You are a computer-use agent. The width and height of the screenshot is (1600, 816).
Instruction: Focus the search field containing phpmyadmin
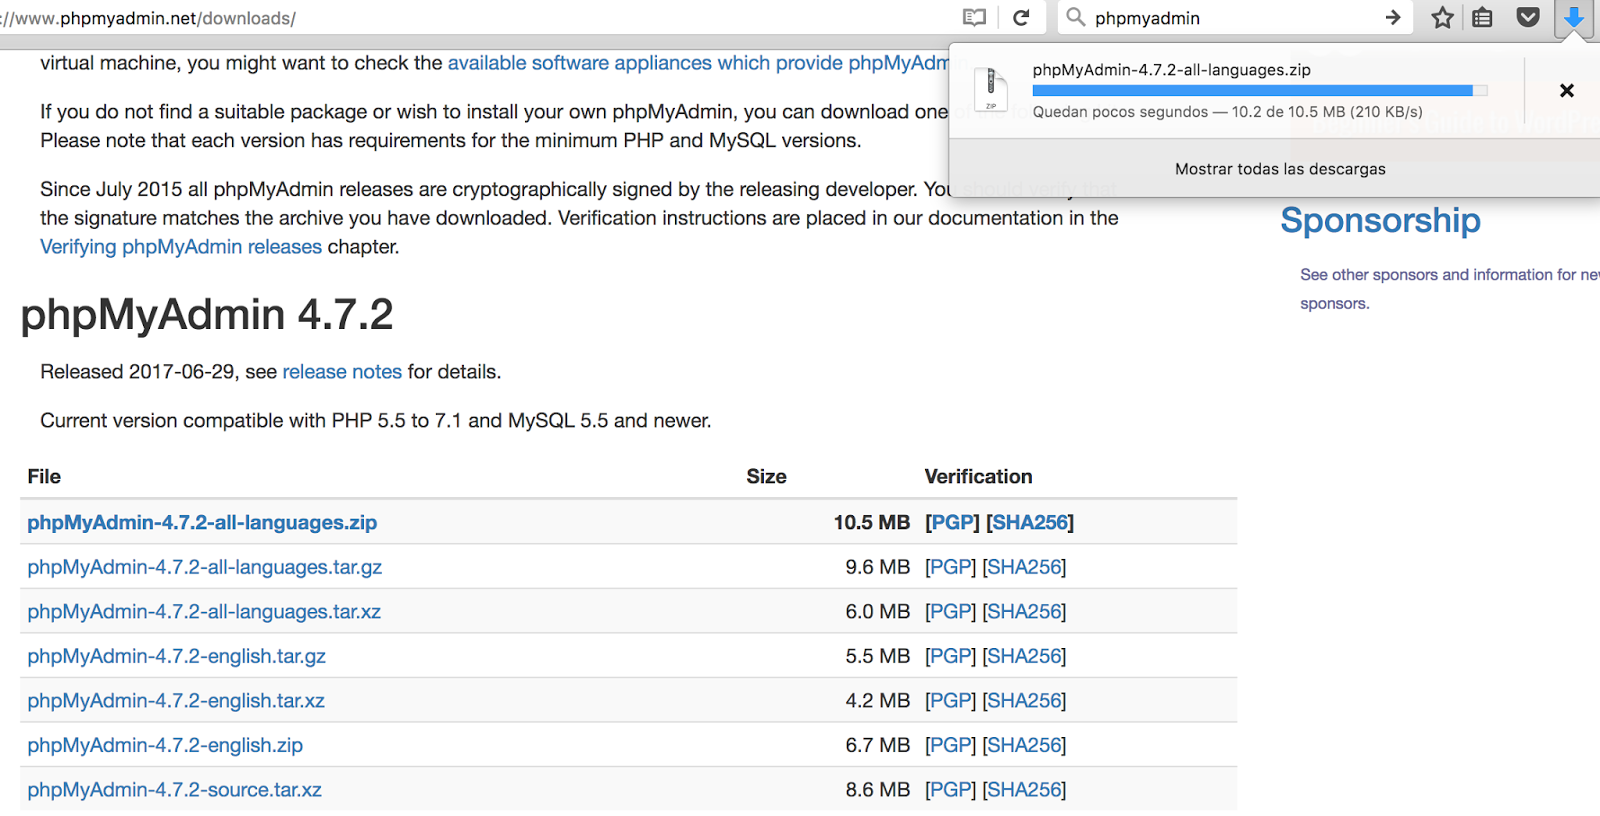[1235, 18]
